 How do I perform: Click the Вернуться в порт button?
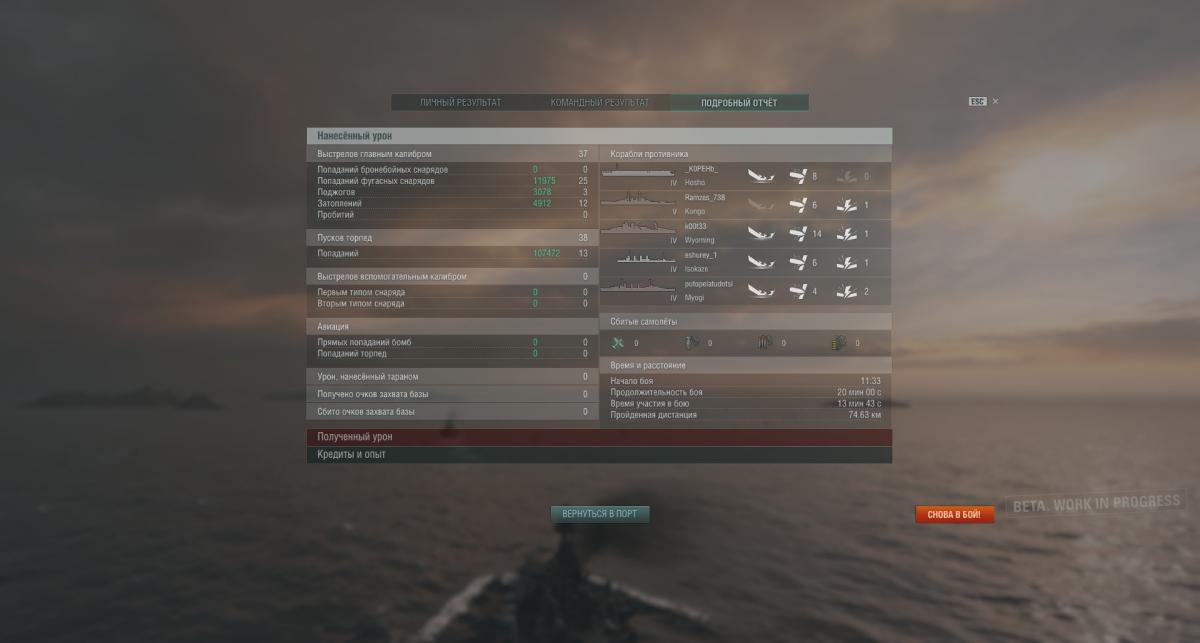pyautogui.click(x=600, y=514)
